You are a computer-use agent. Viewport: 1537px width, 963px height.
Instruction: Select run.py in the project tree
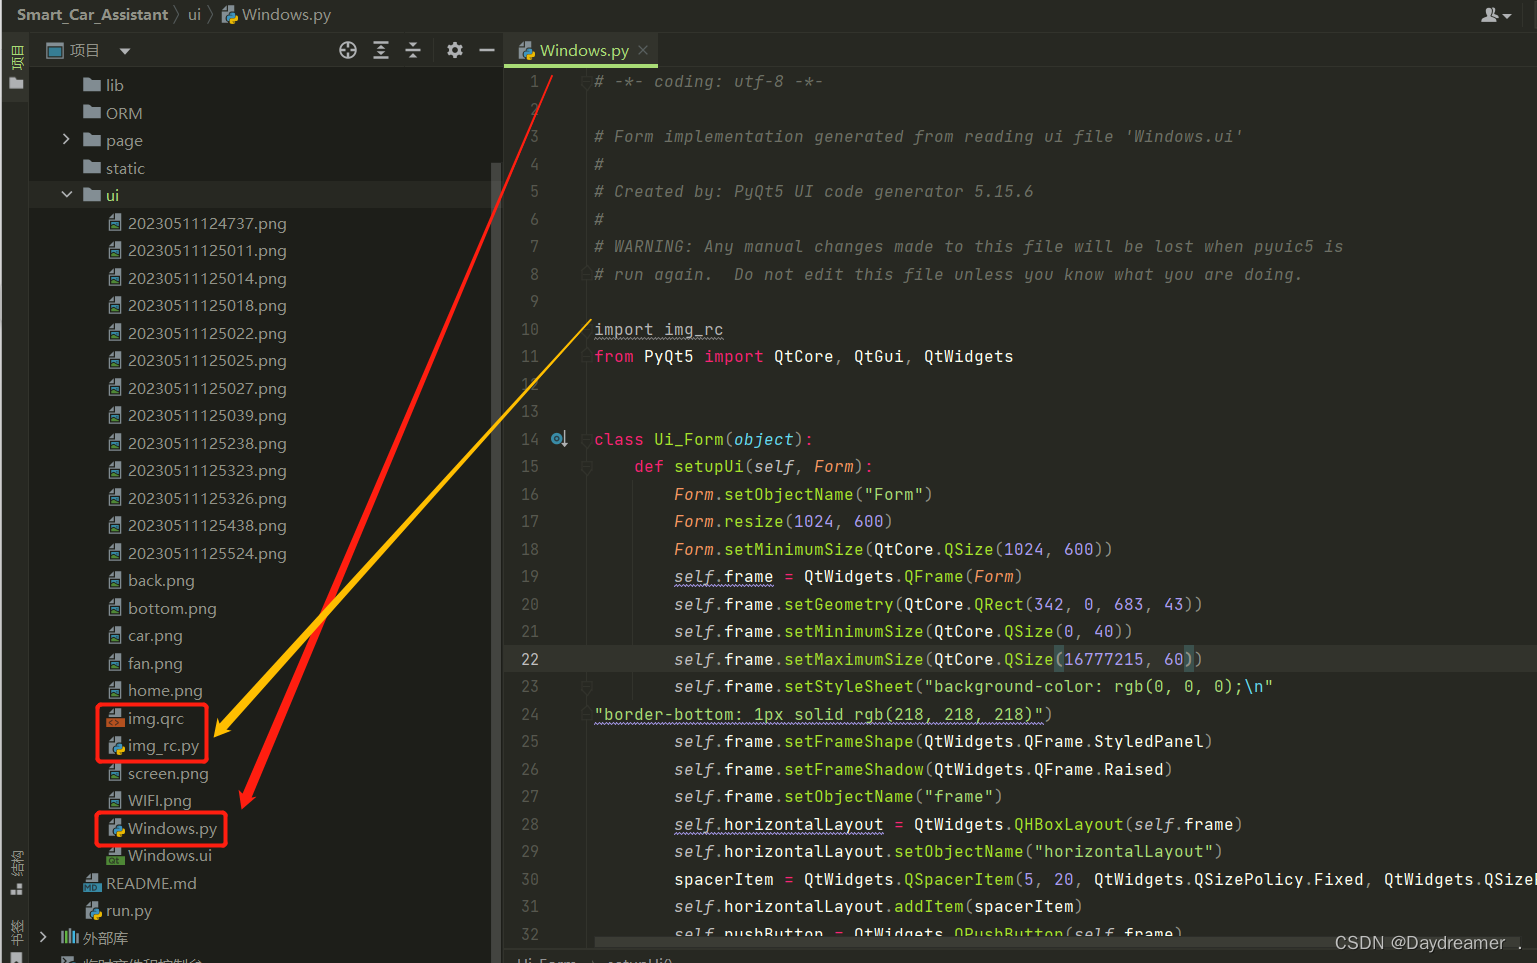click(x=128, y=911)
